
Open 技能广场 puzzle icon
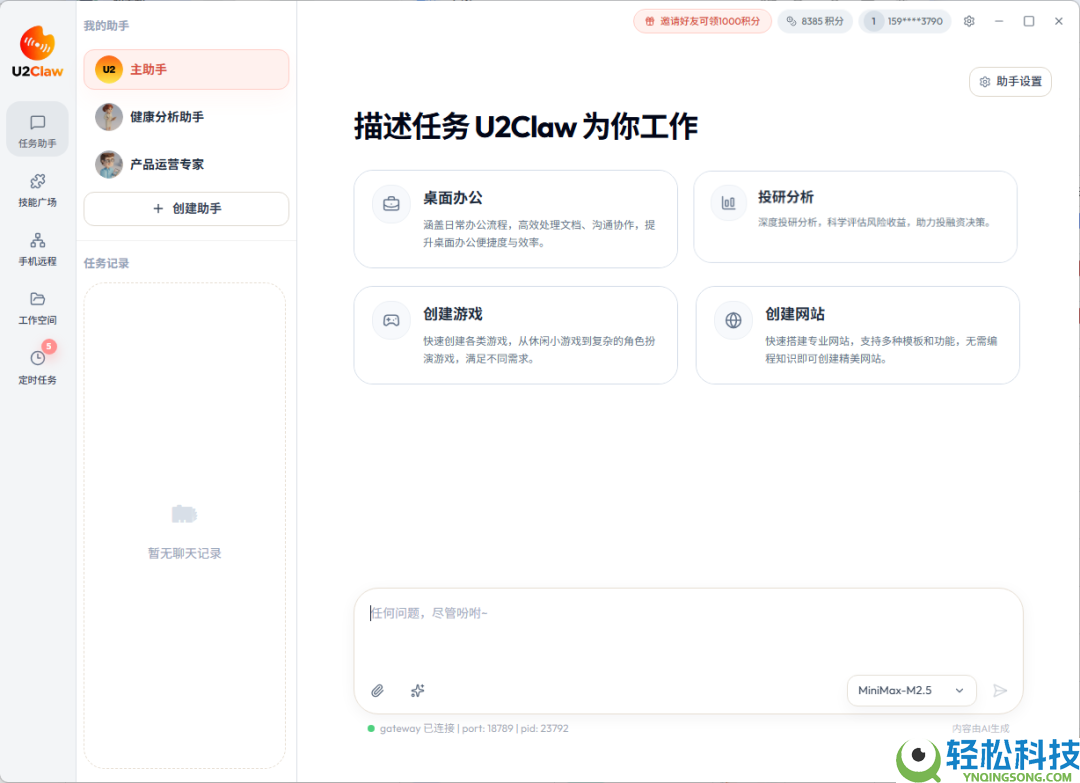click(x=38, y=181)
